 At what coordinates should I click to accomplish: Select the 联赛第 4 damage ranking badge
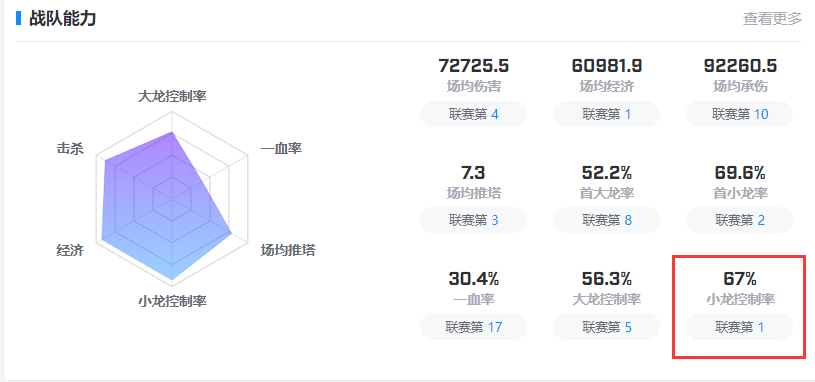click(x=474, y=114)
